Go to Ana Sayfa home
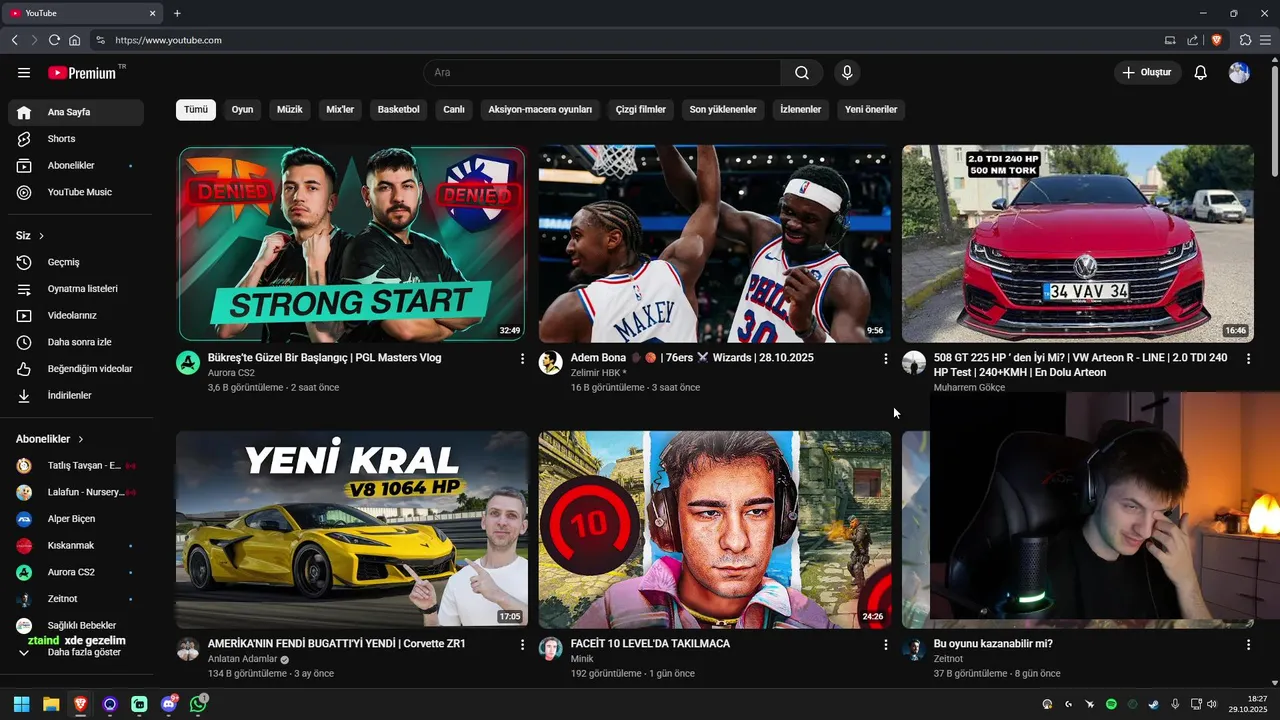The width and height of the screenshot is (1280, 720). pos(76,112)
